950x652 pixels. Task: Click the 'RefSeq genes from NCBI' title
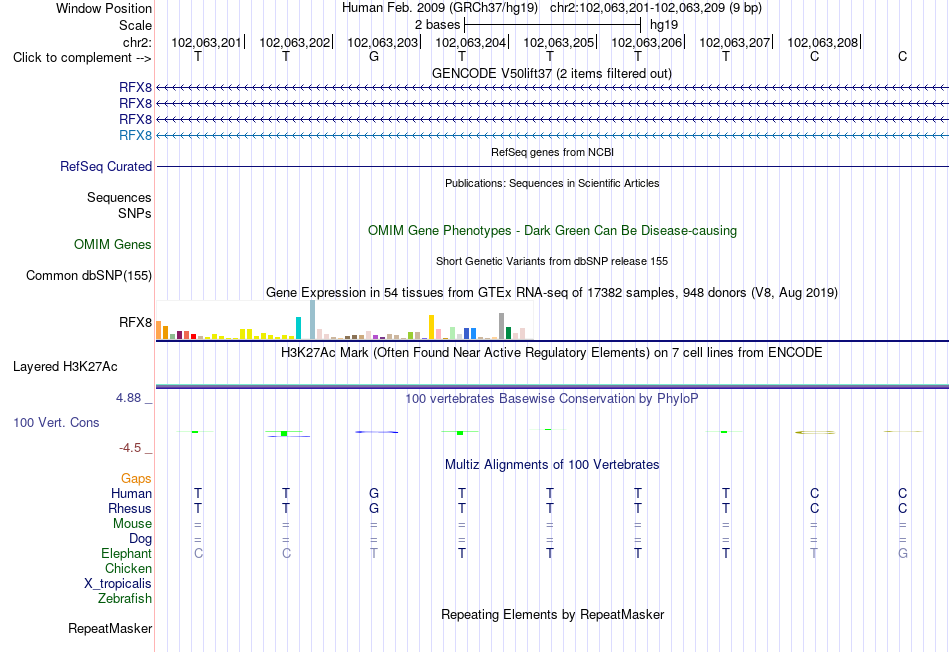(x=552, y=152)
